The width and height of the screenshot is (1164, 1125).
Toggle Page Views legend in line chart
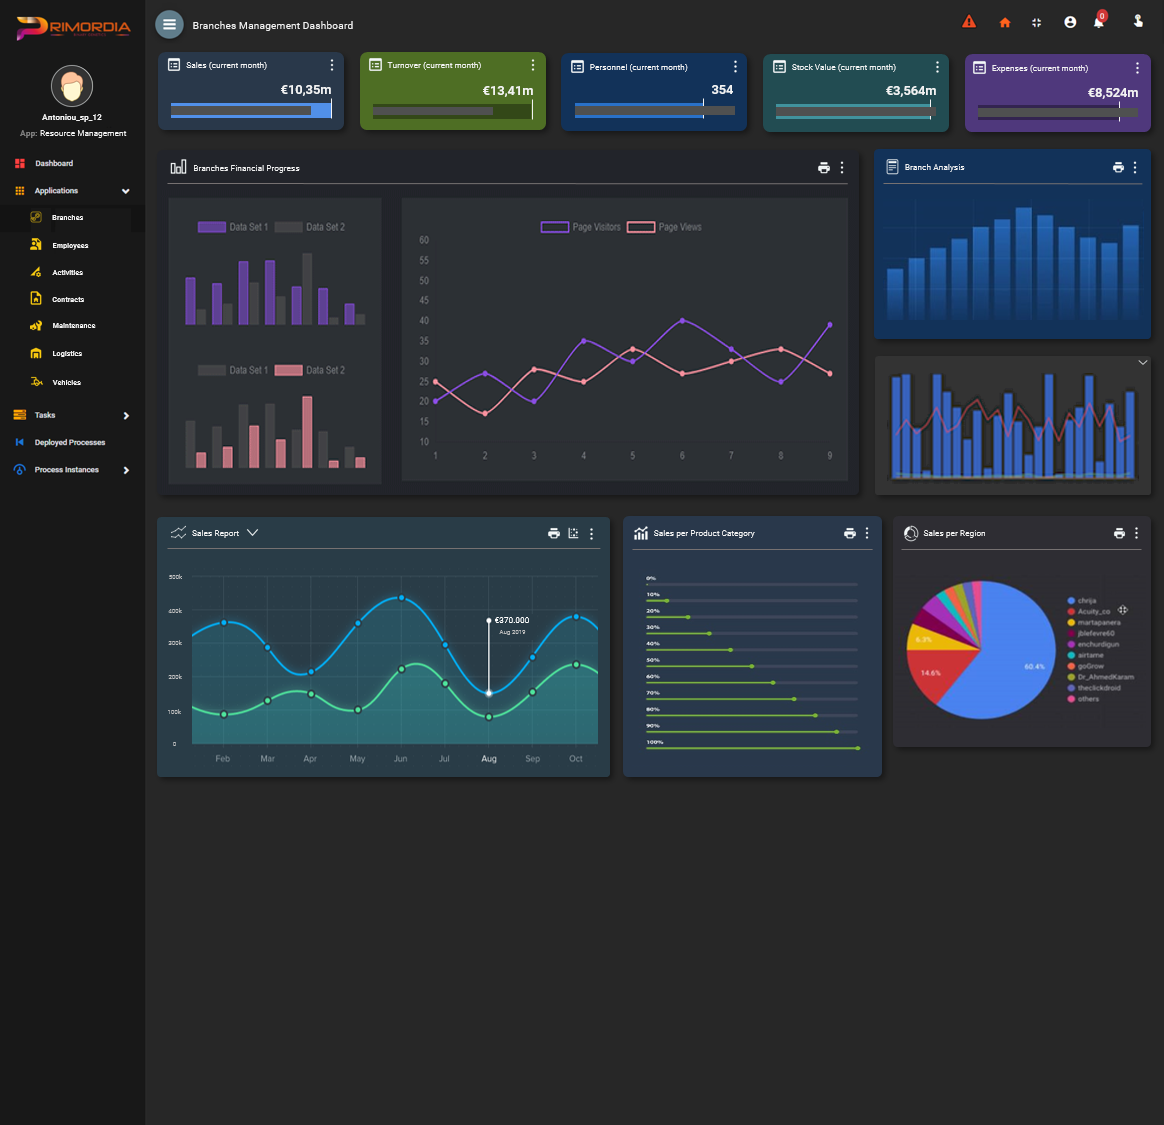pos(665,227)
